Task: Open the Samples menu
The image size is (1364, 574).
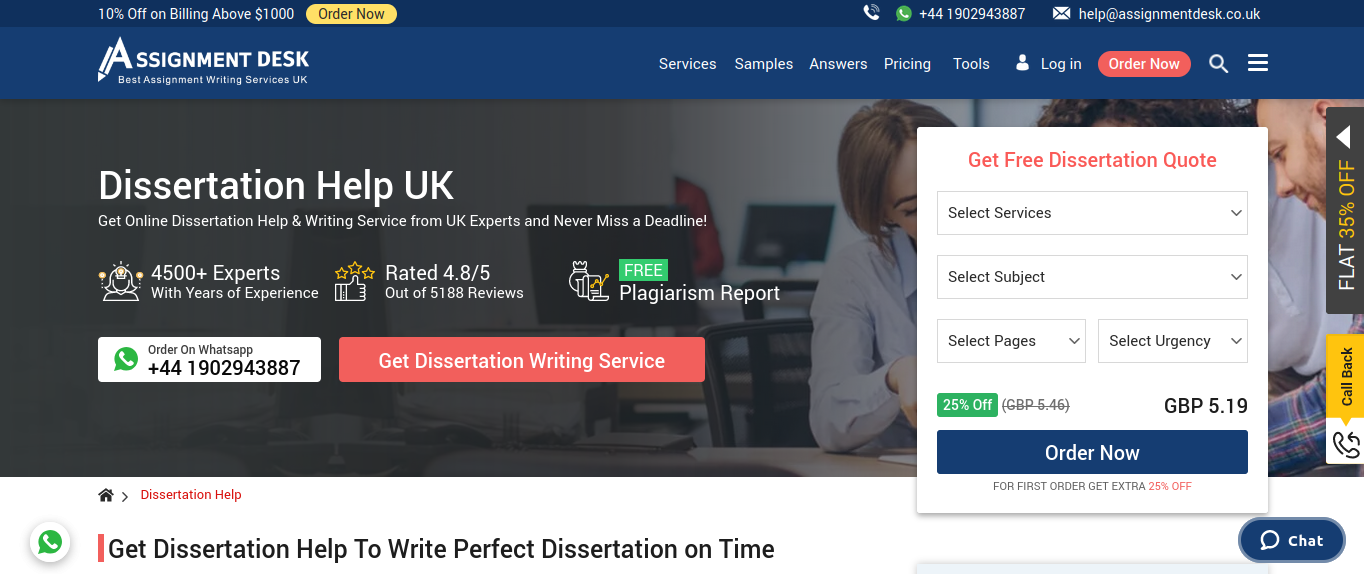Action: tap(764, 64)
